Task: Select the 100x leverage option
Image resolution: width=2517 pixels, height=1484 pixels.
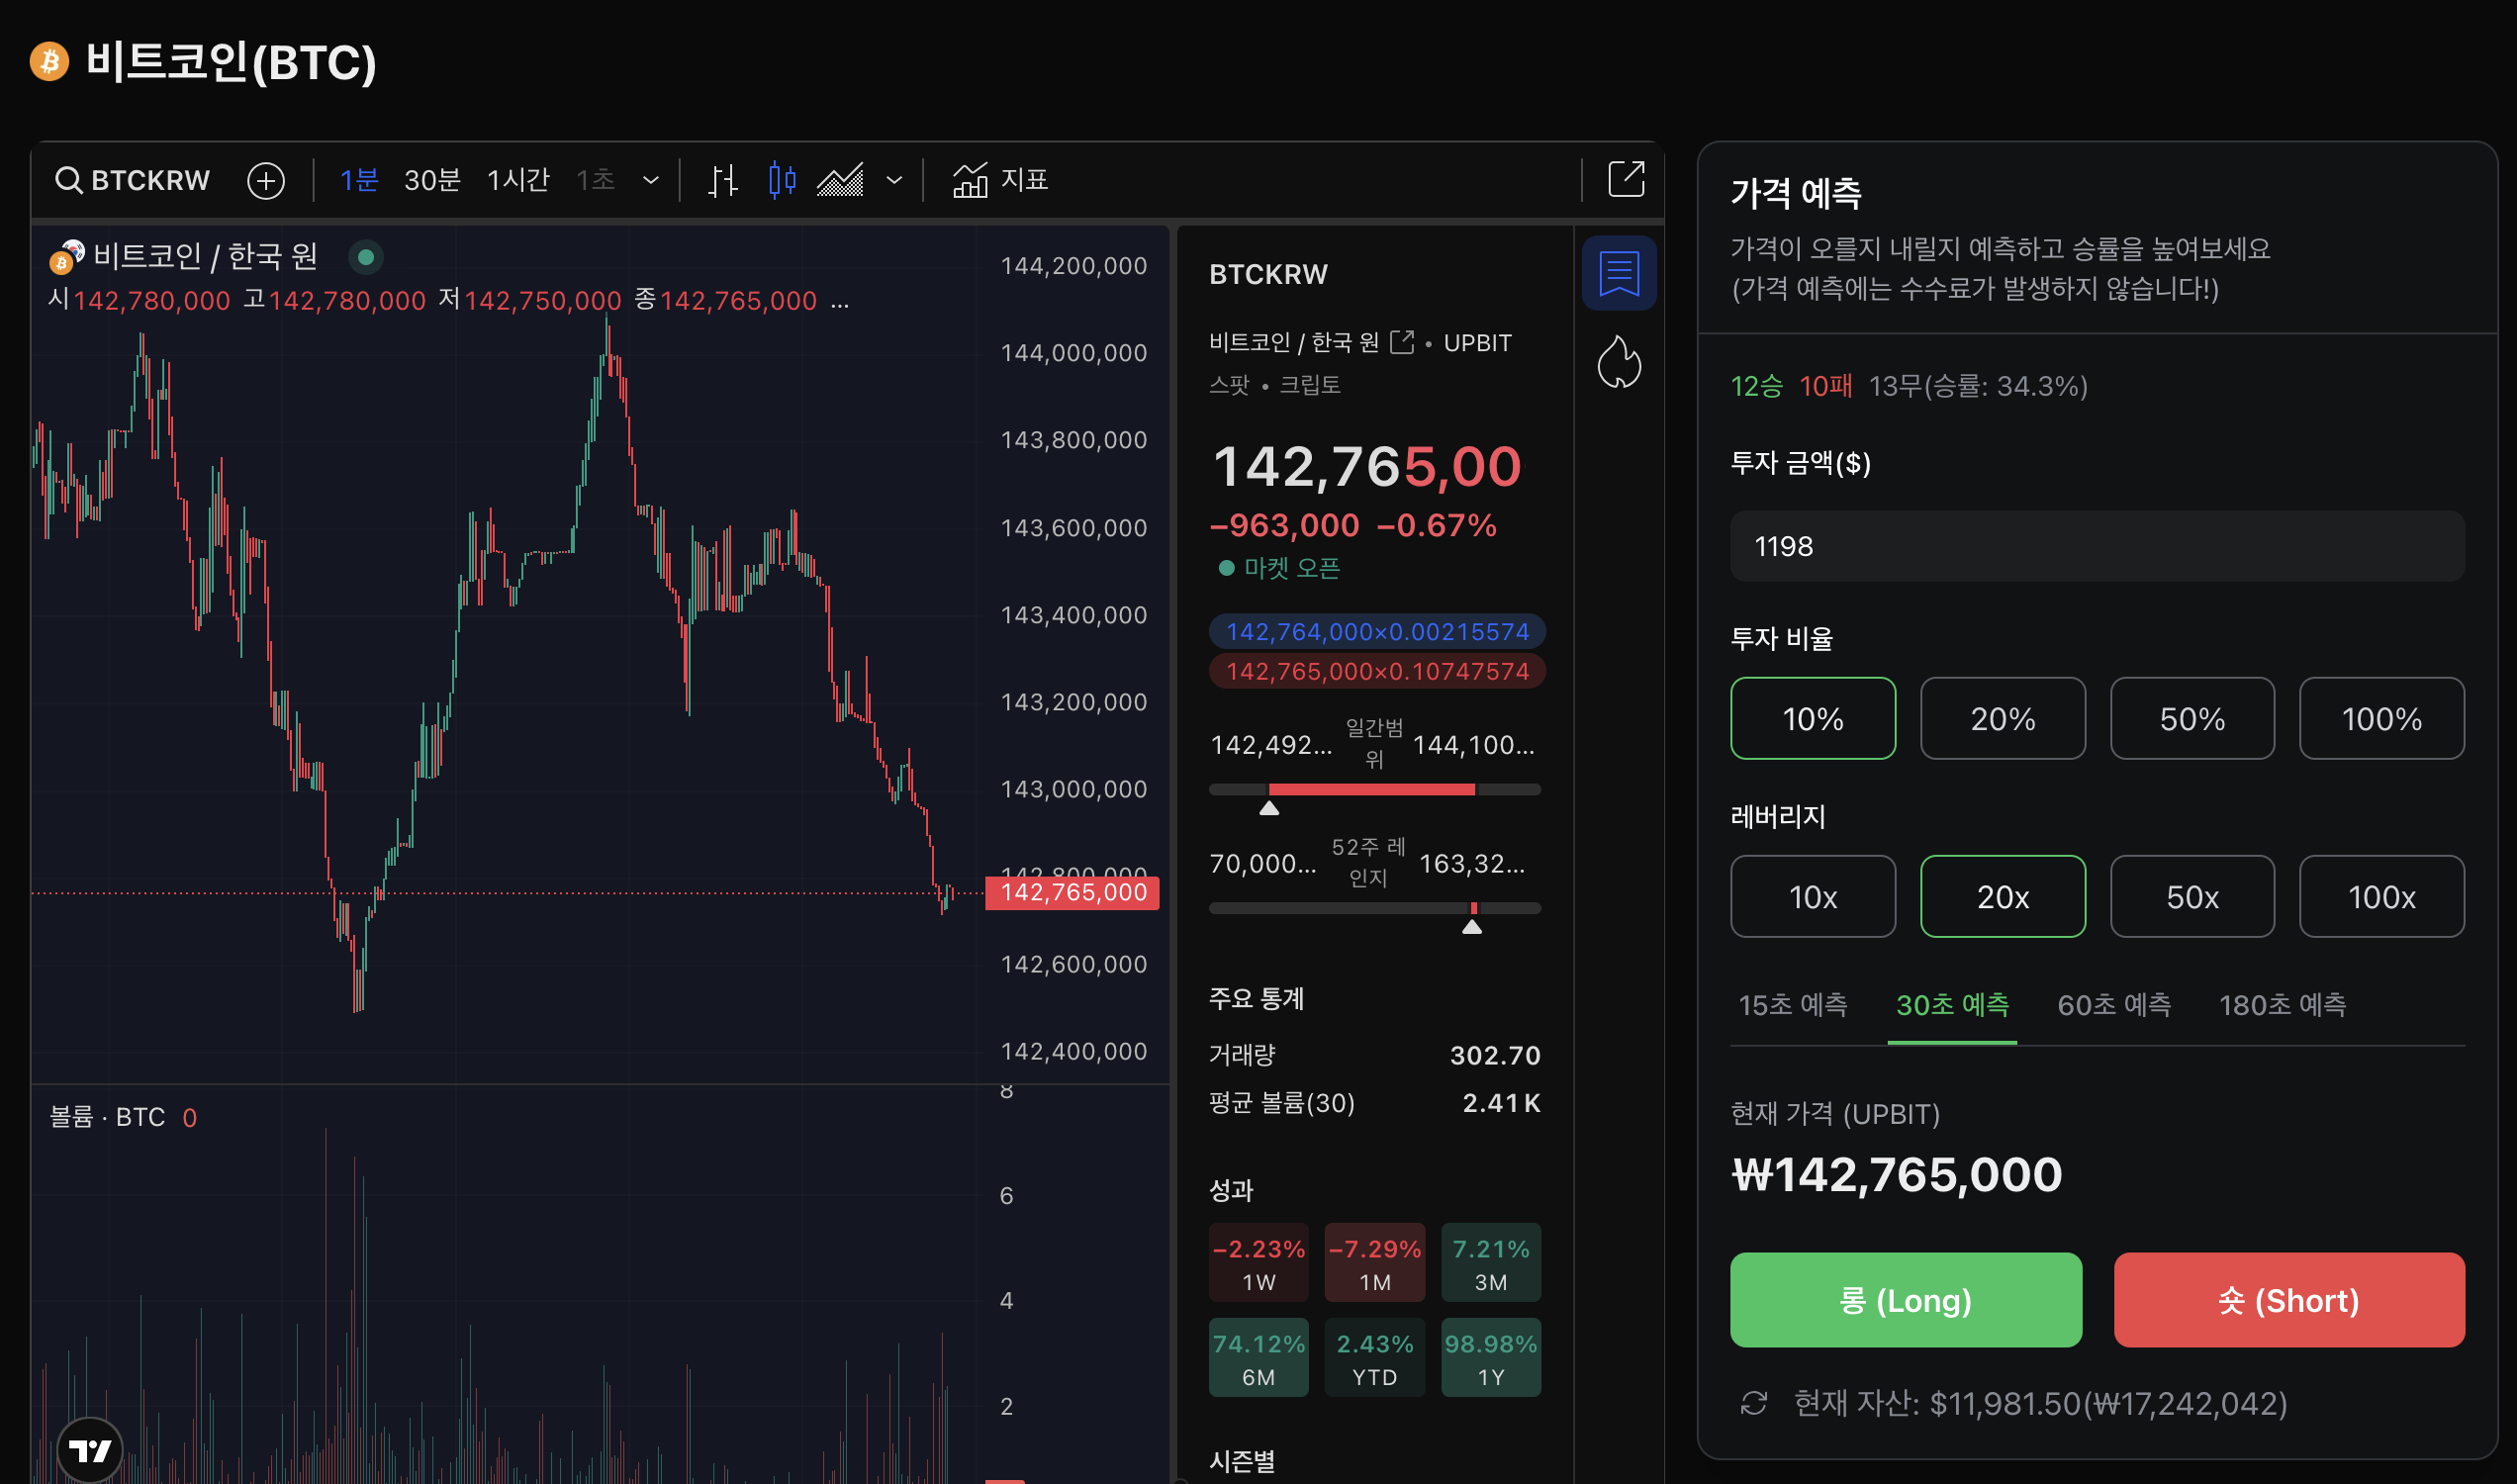Action: (2381, 897)
